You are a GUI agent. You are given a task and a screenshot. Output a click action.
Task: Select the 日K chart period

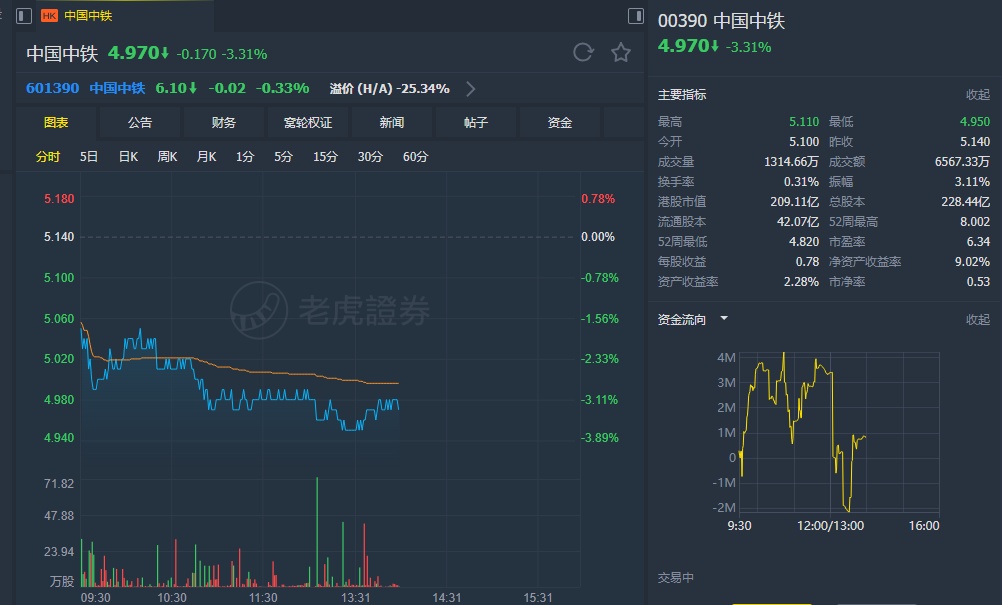click(128, 157)
